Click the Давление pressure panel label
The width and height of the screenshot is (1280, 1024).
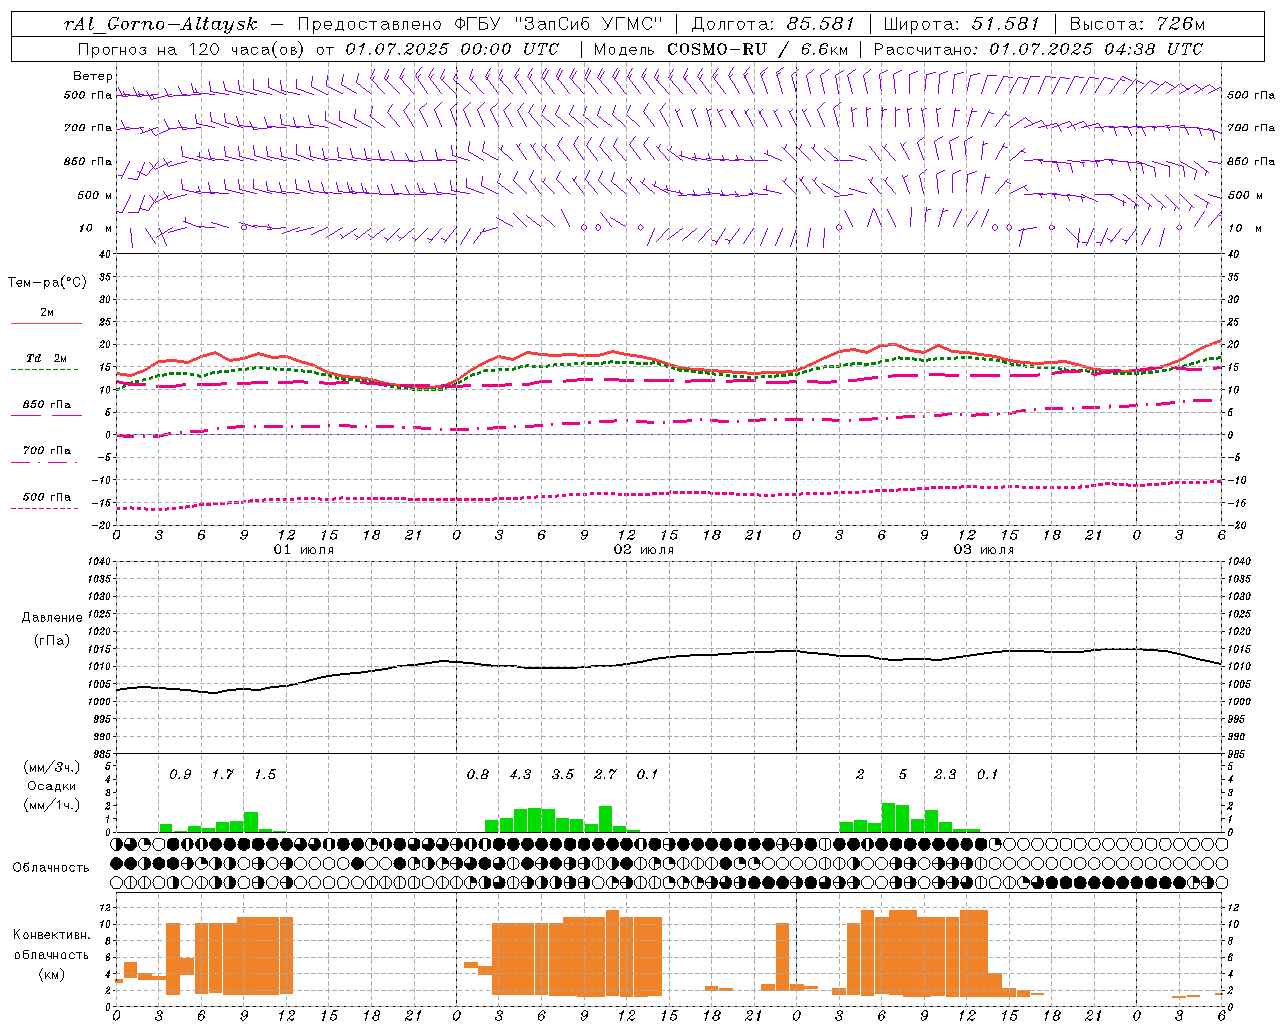point(52,618)
